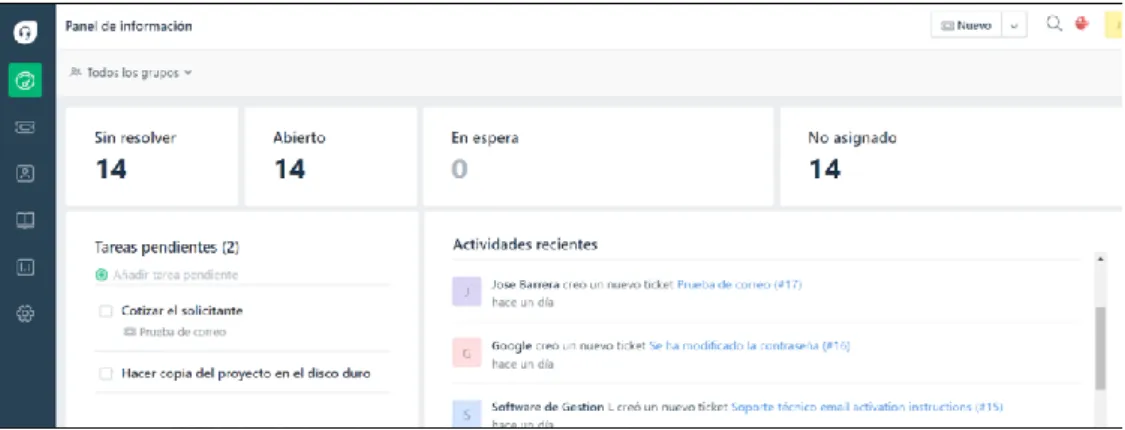The width and height of the screenshot is (1125, 430).
Task: Click the S avatar for Software de Gestion
Action: [x=466, y=414]
